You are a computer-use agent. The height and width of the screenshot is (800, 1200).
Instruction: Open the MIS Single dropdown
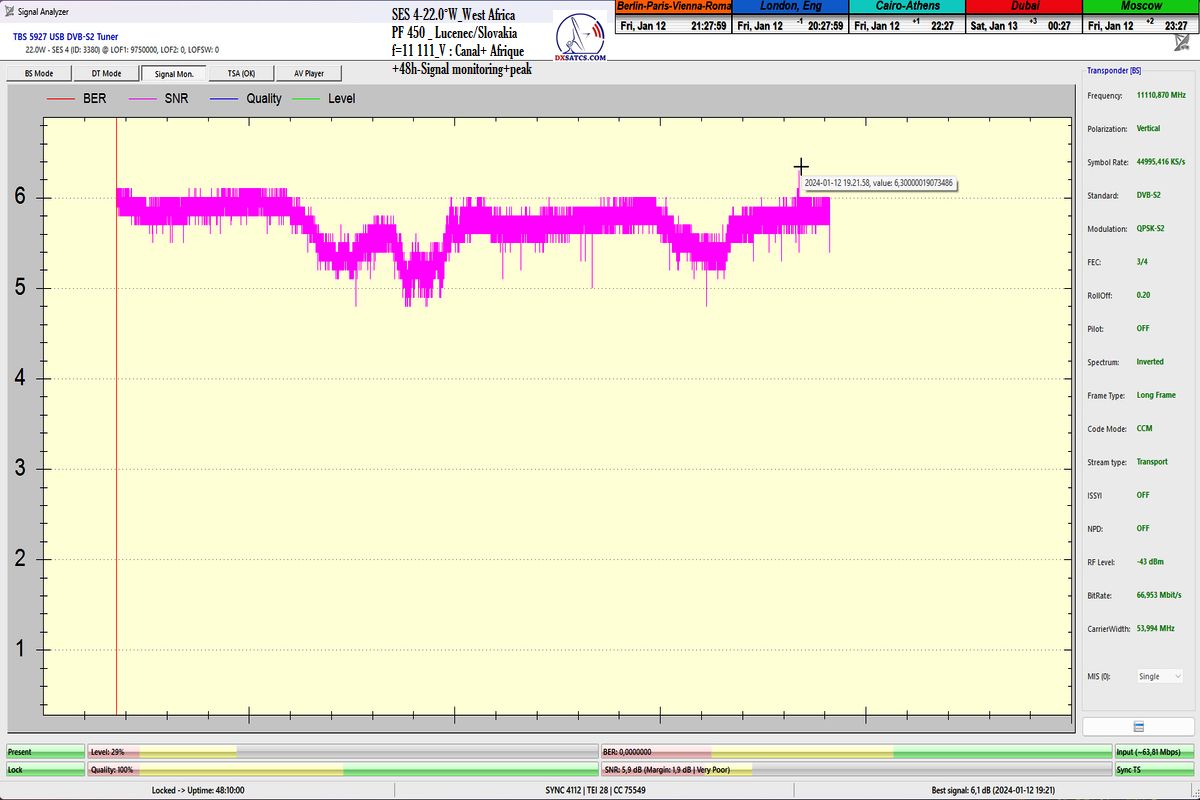(1159, 676)
